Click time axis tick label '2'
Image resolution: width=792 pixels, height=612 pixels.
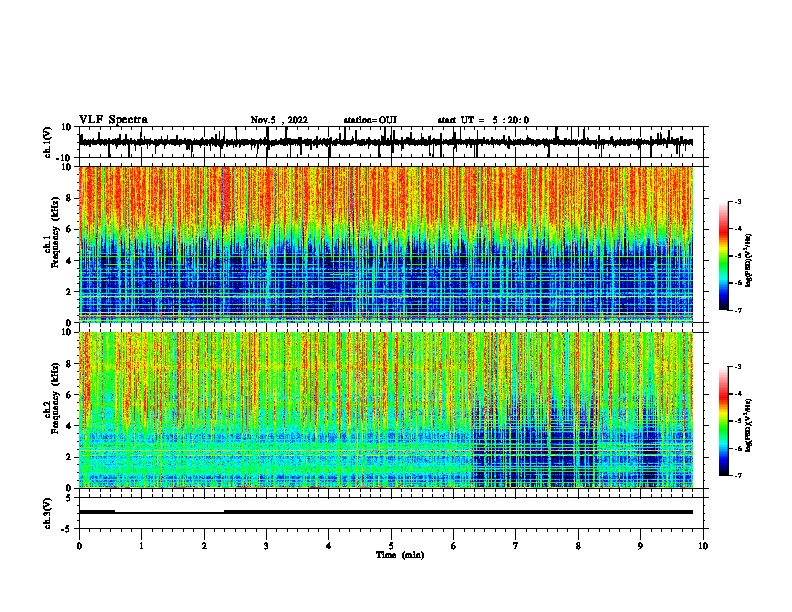pos(204,546)
